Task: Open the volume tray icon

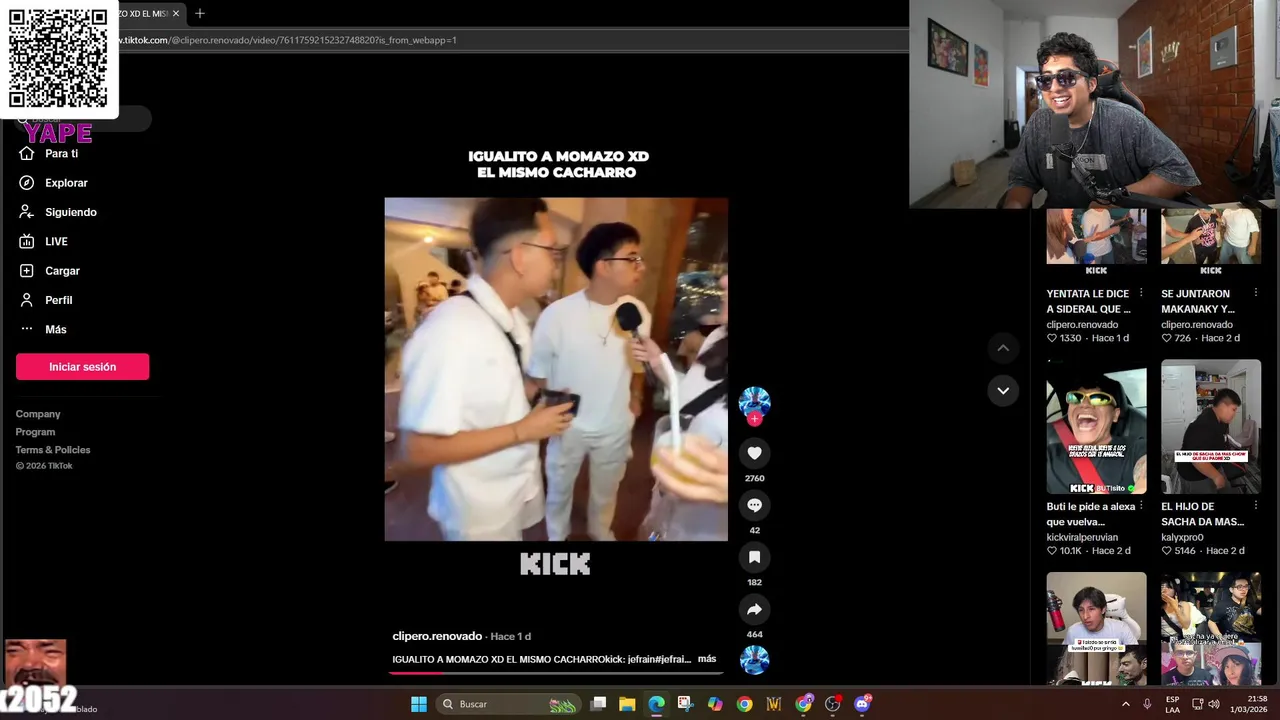Action: coord(1214,704)
